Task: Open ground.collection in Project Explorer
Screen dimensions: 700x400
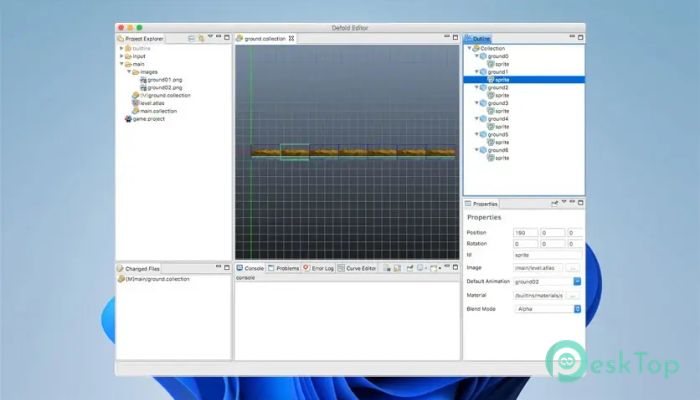Action: tap(165, 96)
